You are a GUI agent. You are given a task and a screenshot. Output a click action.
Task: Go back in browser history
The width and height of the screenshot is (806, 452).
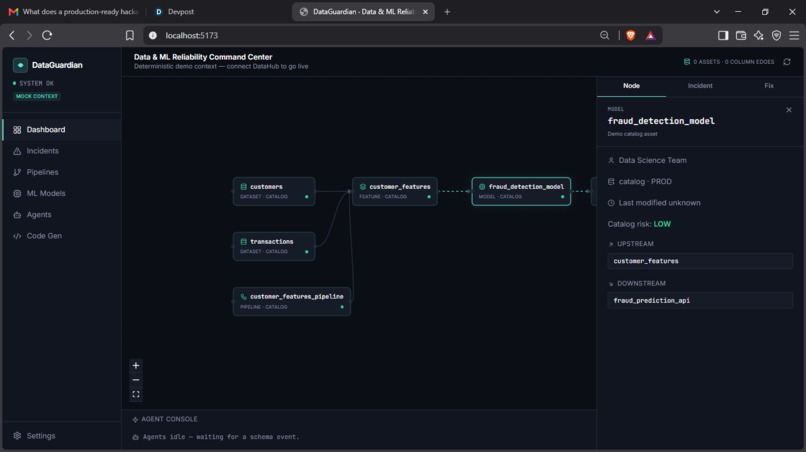[12, 35]
